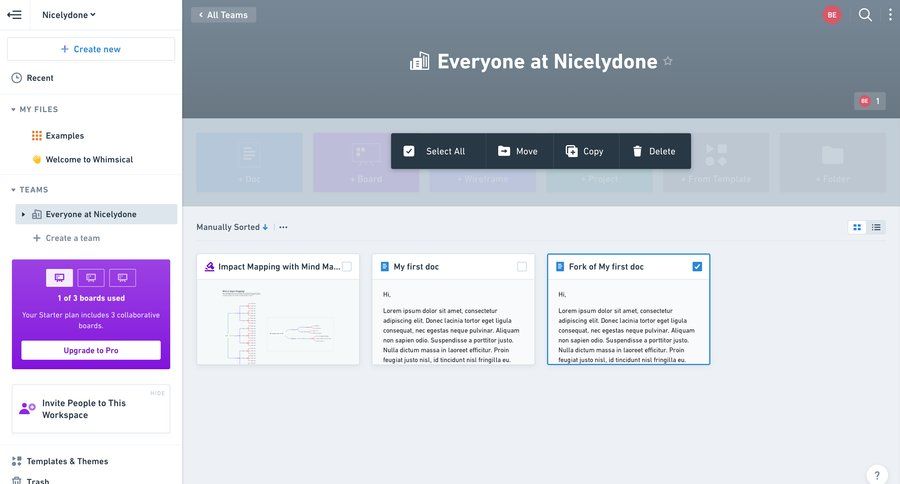Switch to list view
This screenshot has height=484, width=900.
coord(876,227)
